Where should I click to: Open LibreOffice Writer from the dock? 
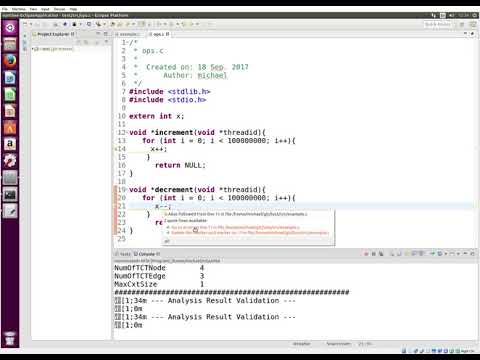pos(10,78)
